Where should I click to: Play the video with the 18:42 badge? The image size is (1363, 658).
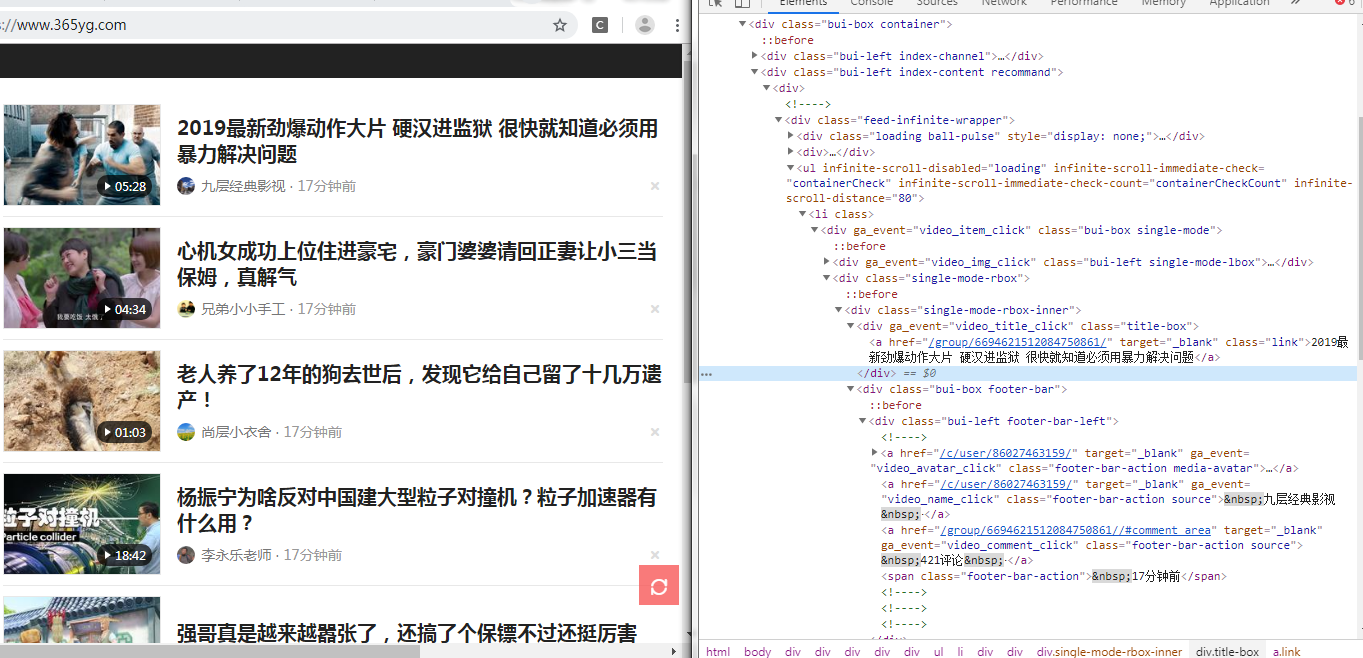[82, 524]
